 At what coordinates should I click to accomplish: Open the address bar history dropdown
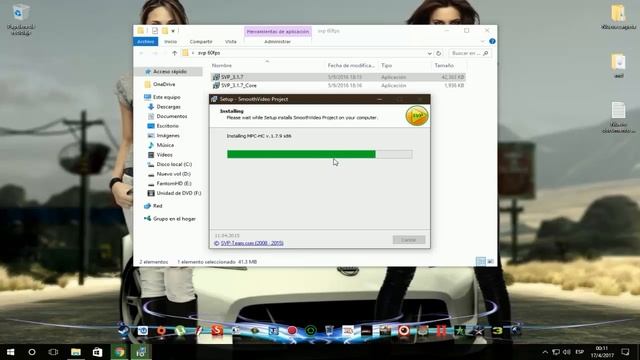click(429, 53)
